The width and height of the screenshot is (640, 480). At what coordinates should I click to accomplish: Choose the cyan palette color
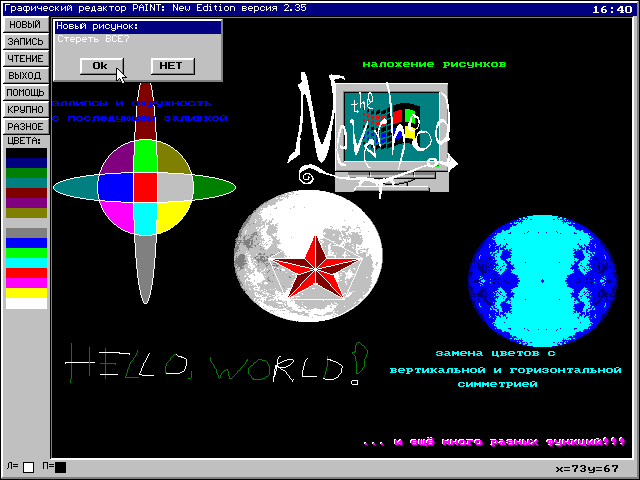pyautogui.click(x=26, y=263)
